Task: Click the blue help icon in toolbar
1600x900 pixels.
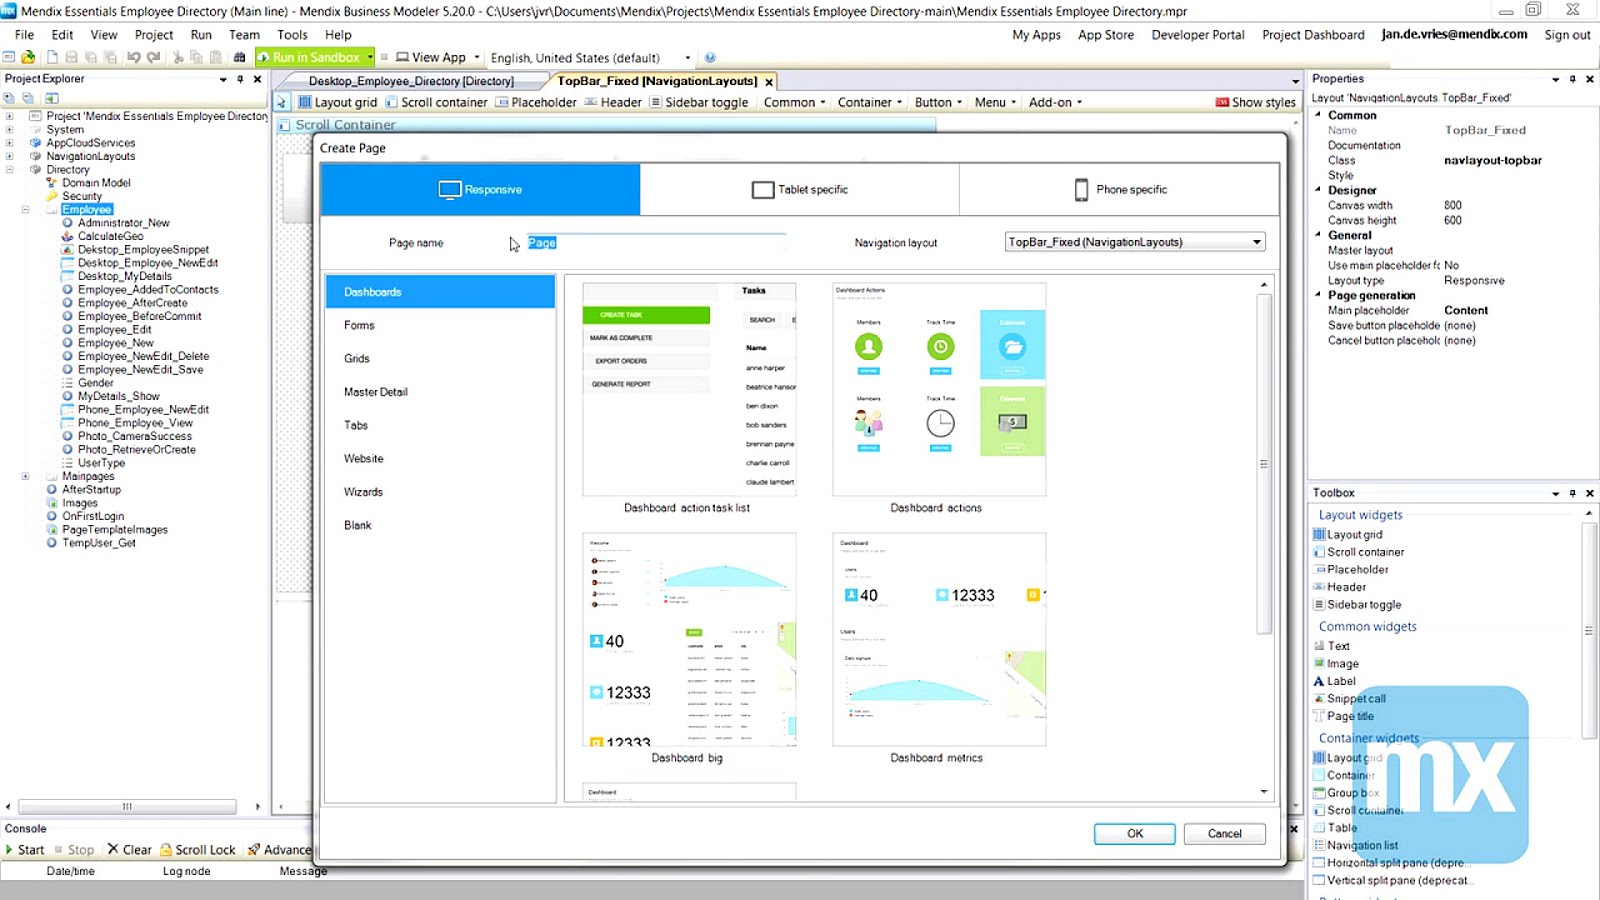Action: (710, 57)
